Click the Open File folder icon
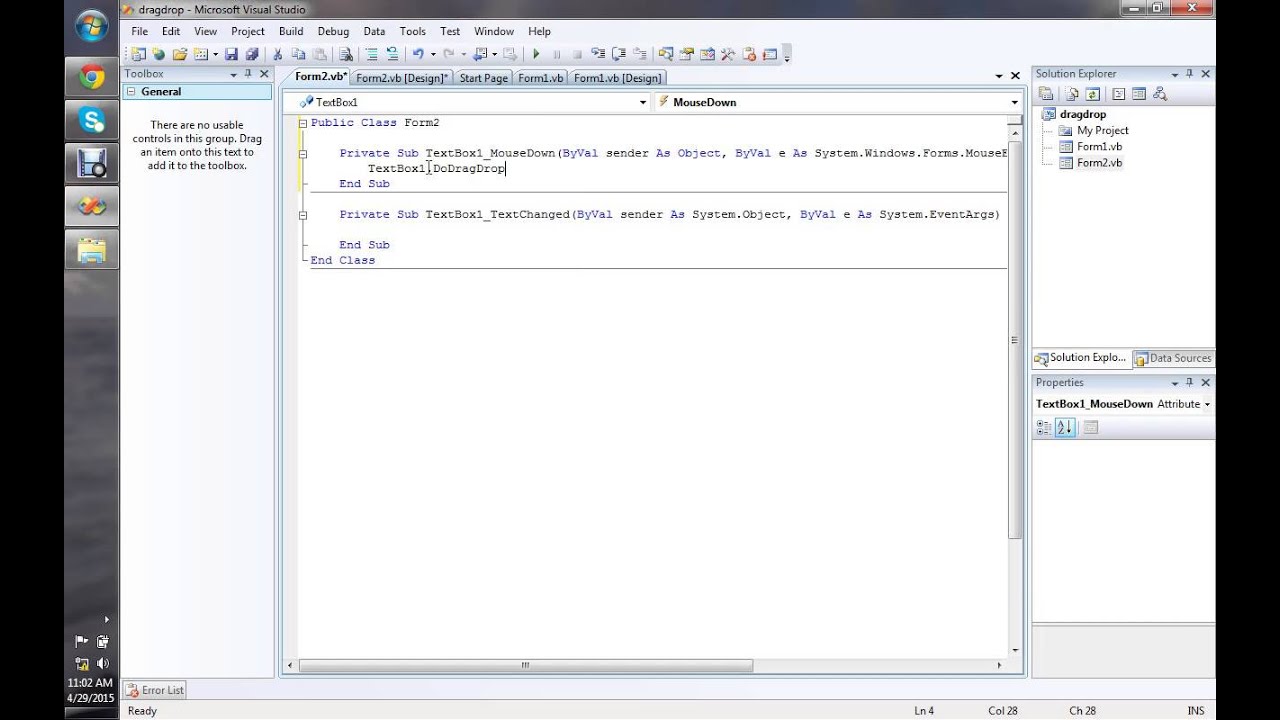Image resolution: width=1280 pixels, height=720 pixels. click(x=180, y=55)
